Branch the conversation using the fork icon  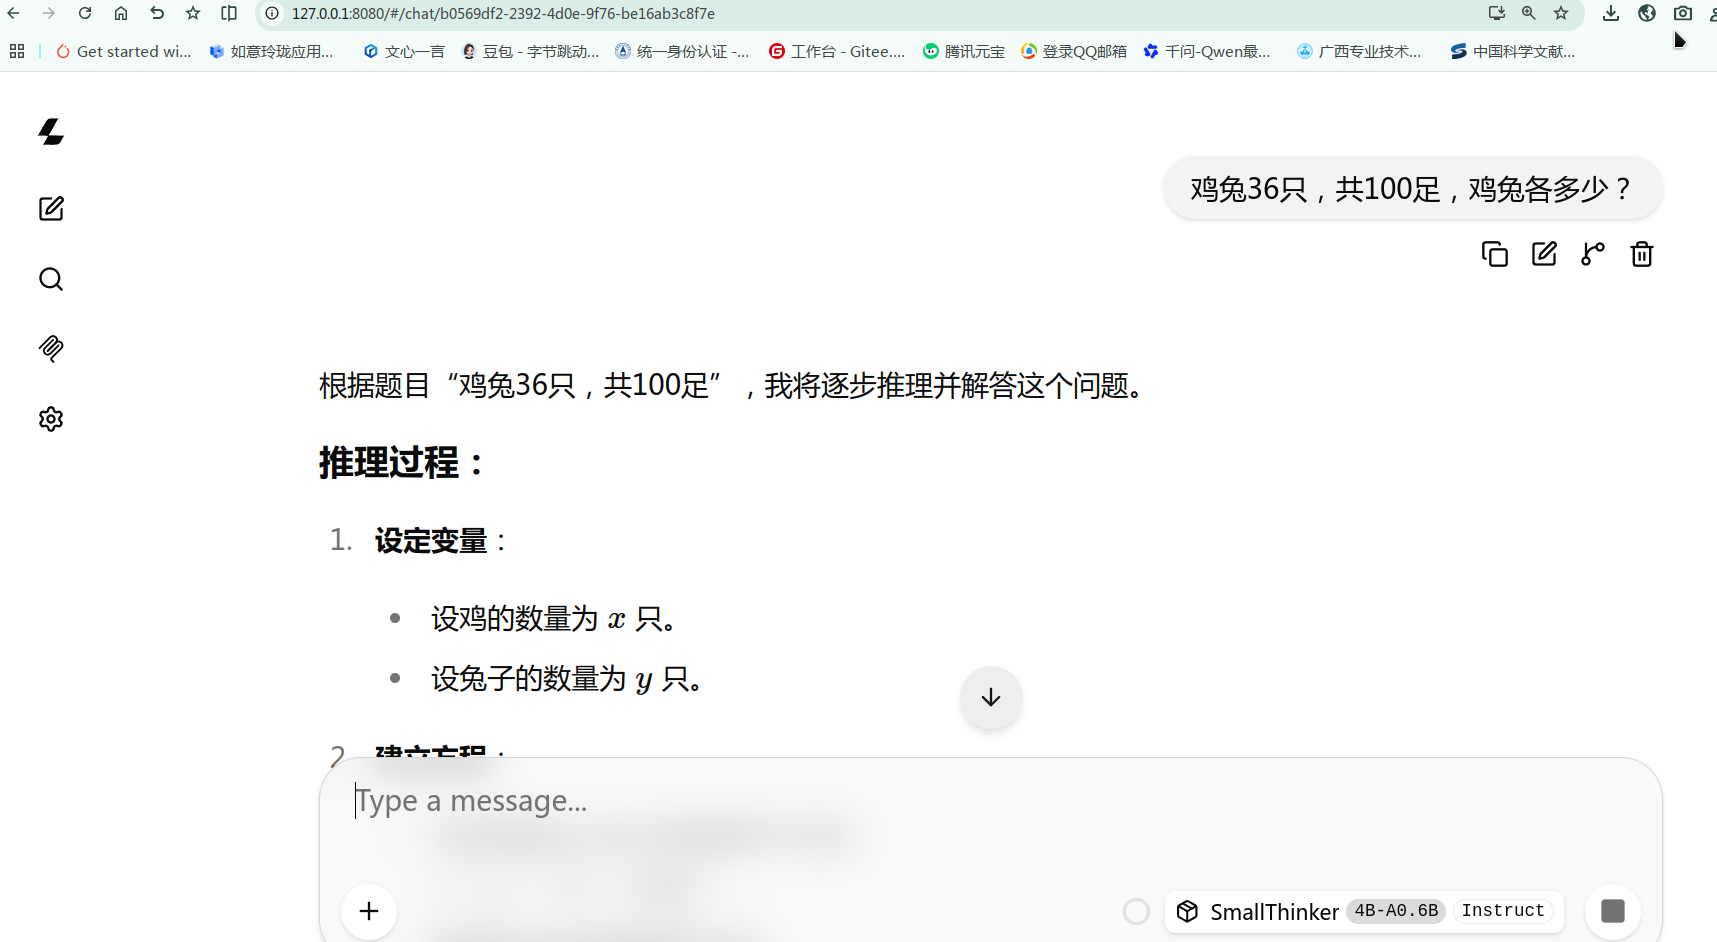pyautogui.click(x=1593, y=254)
